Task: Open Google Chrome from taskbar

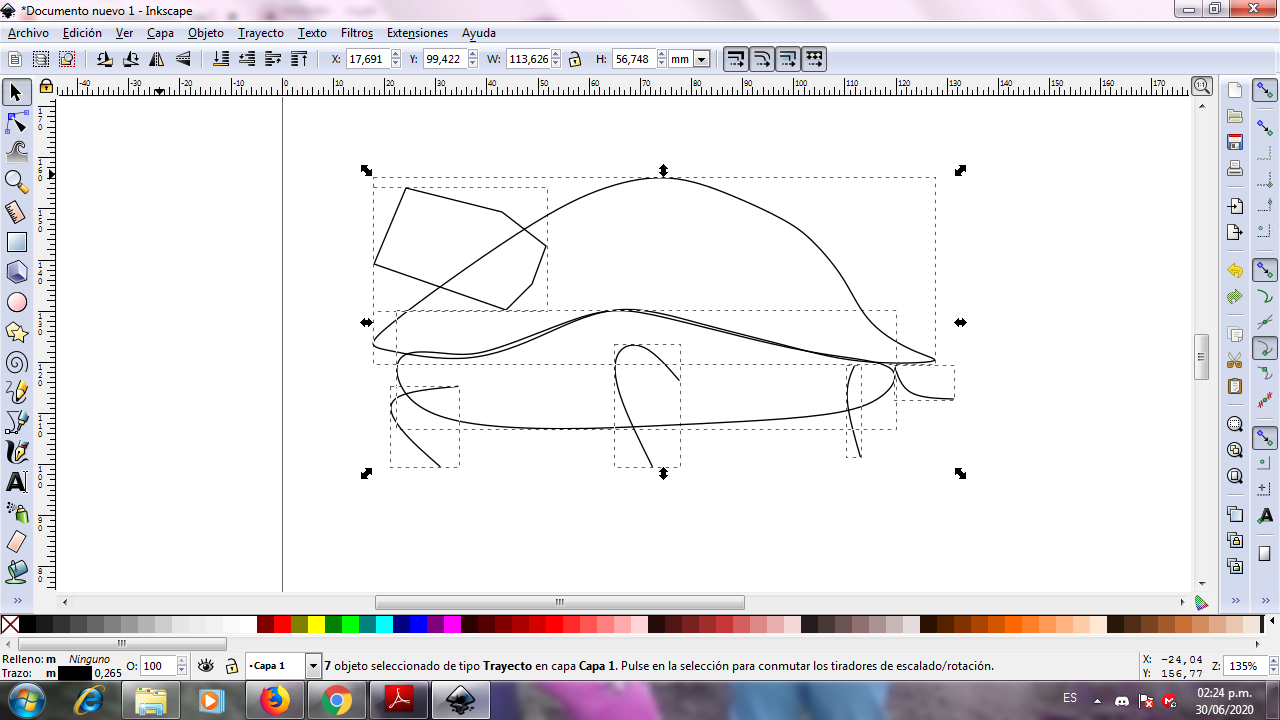Action: pos(336,700)
